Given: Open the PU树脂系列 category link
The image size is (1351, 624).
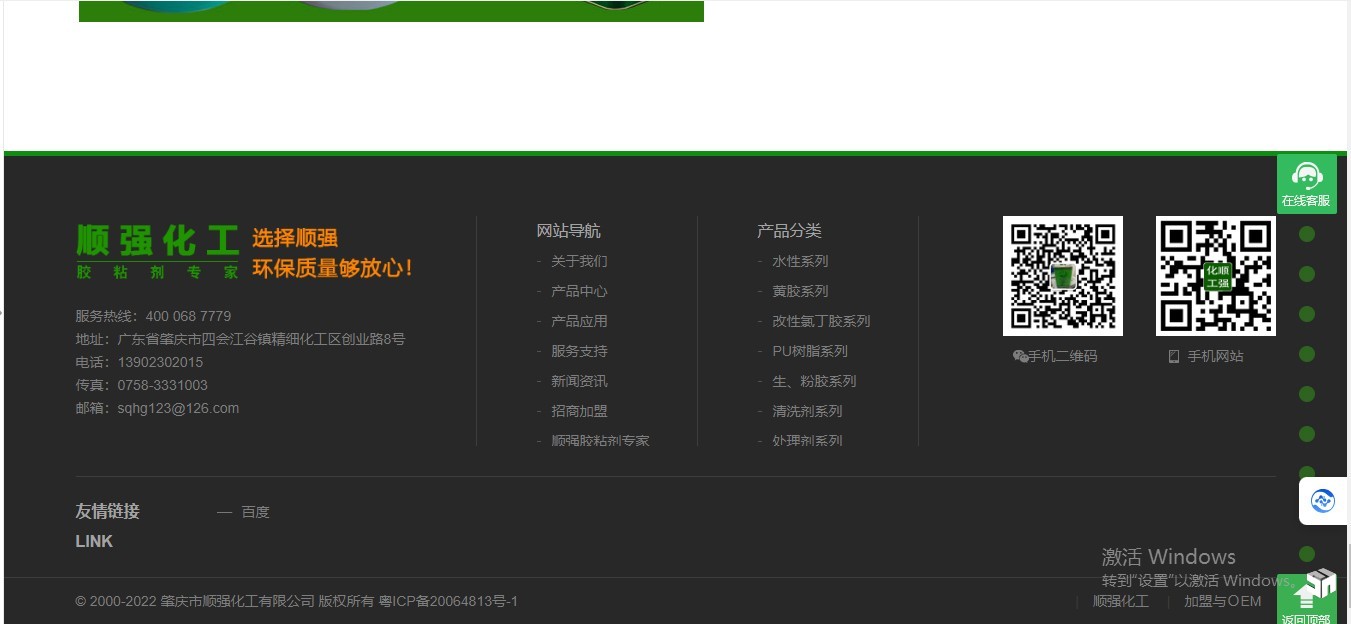Looking at the screenshot, I should coord(809,351).
